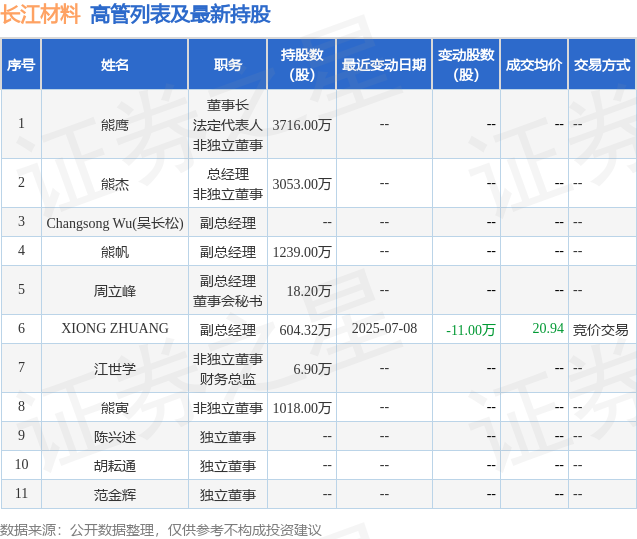Select the name cell '熊寅'
637x539 pixels.
(x=115, y=408)
